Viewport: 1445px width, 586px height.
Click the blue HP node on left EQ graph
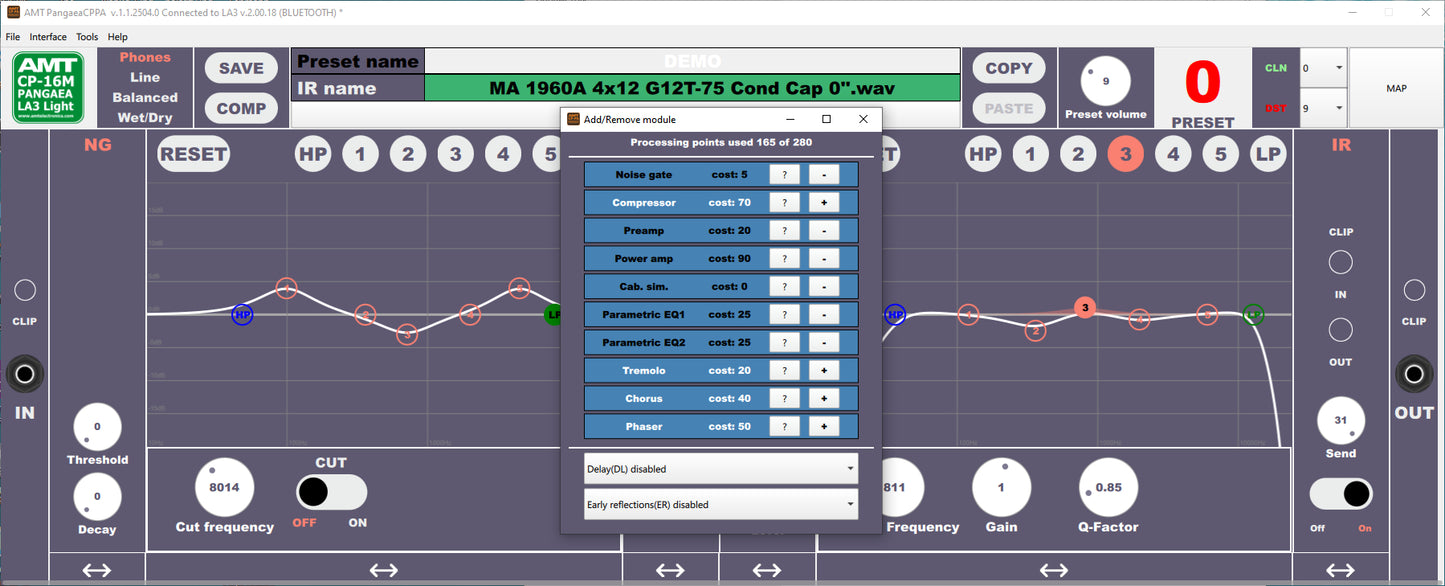(242, 315)
